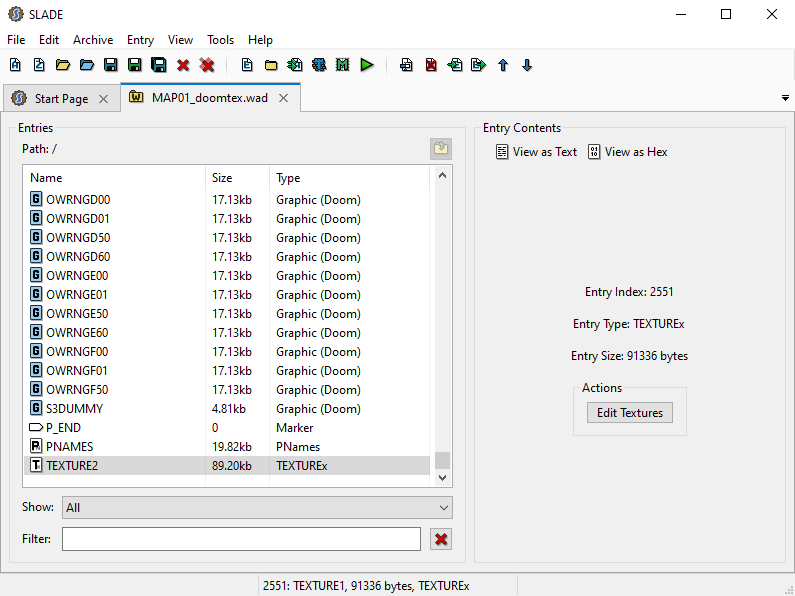Open the Archive menu
Viewport: 795px width, 596px height.
[x=93, y=40]
